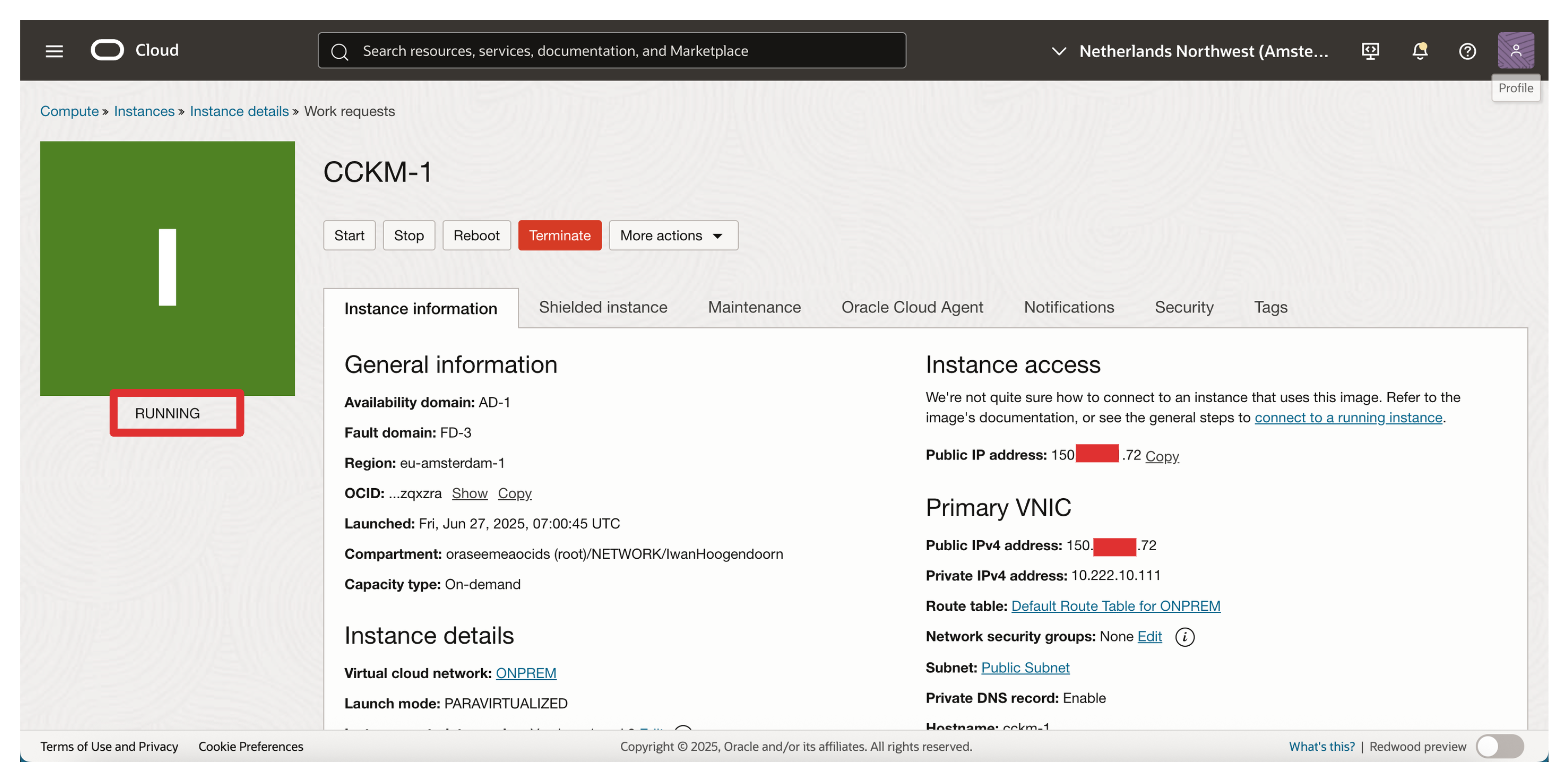1568x782 pixels.
Task: Toggle the Redwood preview switch
Action: (x=1499, y=746)
